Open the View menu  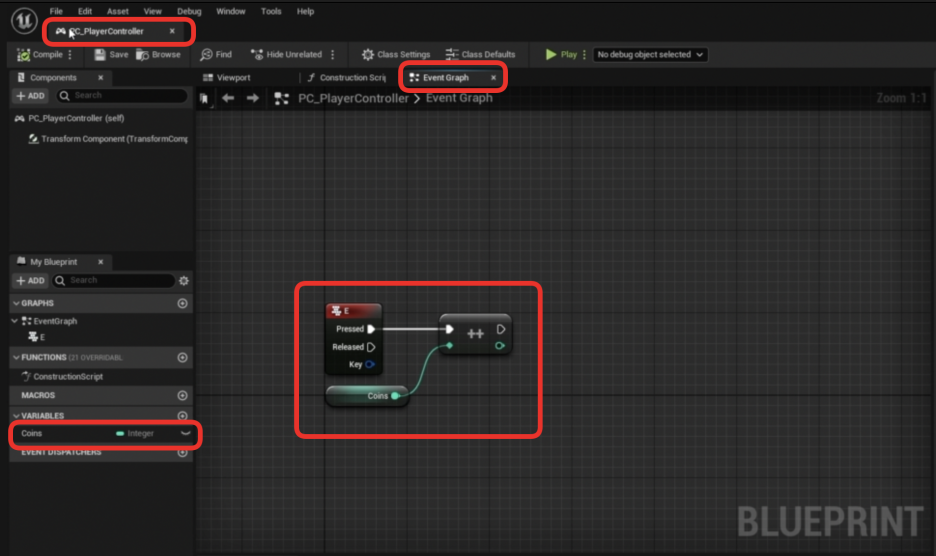tap(152, 11)
